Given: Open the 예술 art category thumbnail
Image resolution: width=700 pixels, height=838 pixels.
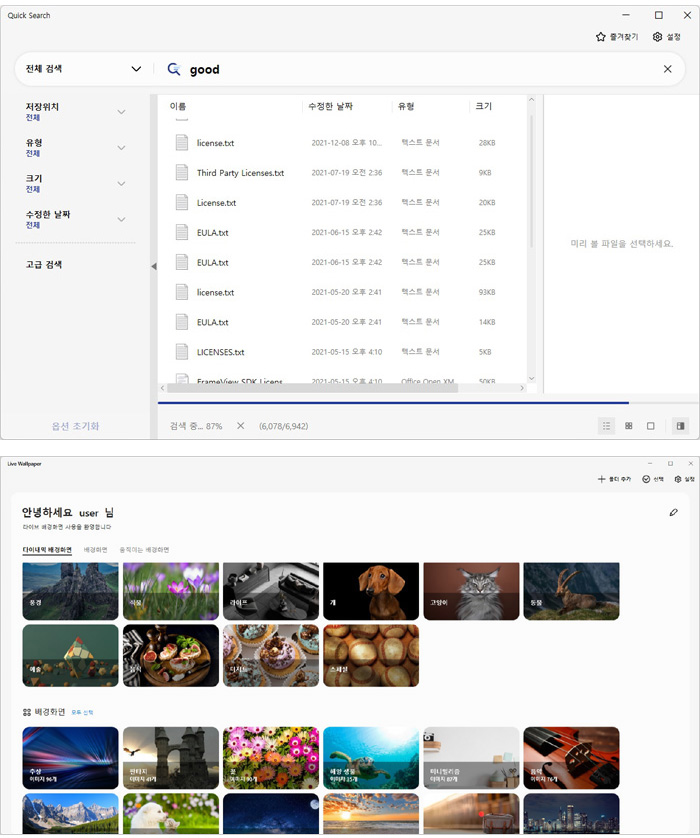Looking at the screenshot, I should (x=71, y=656).
